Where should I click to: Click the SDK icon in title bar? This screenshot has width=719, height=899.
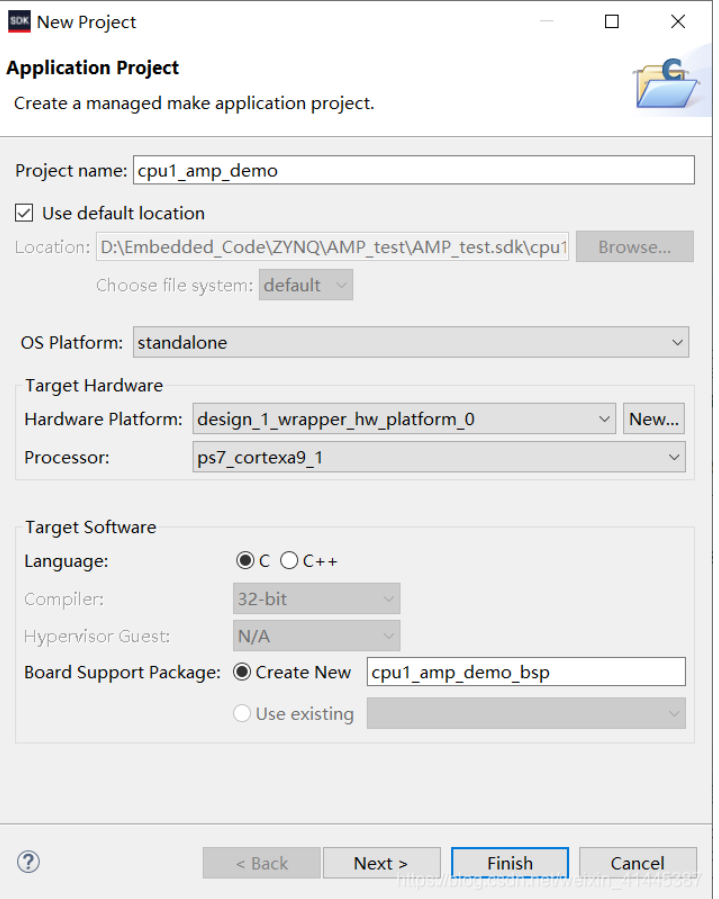pos(19,21)
